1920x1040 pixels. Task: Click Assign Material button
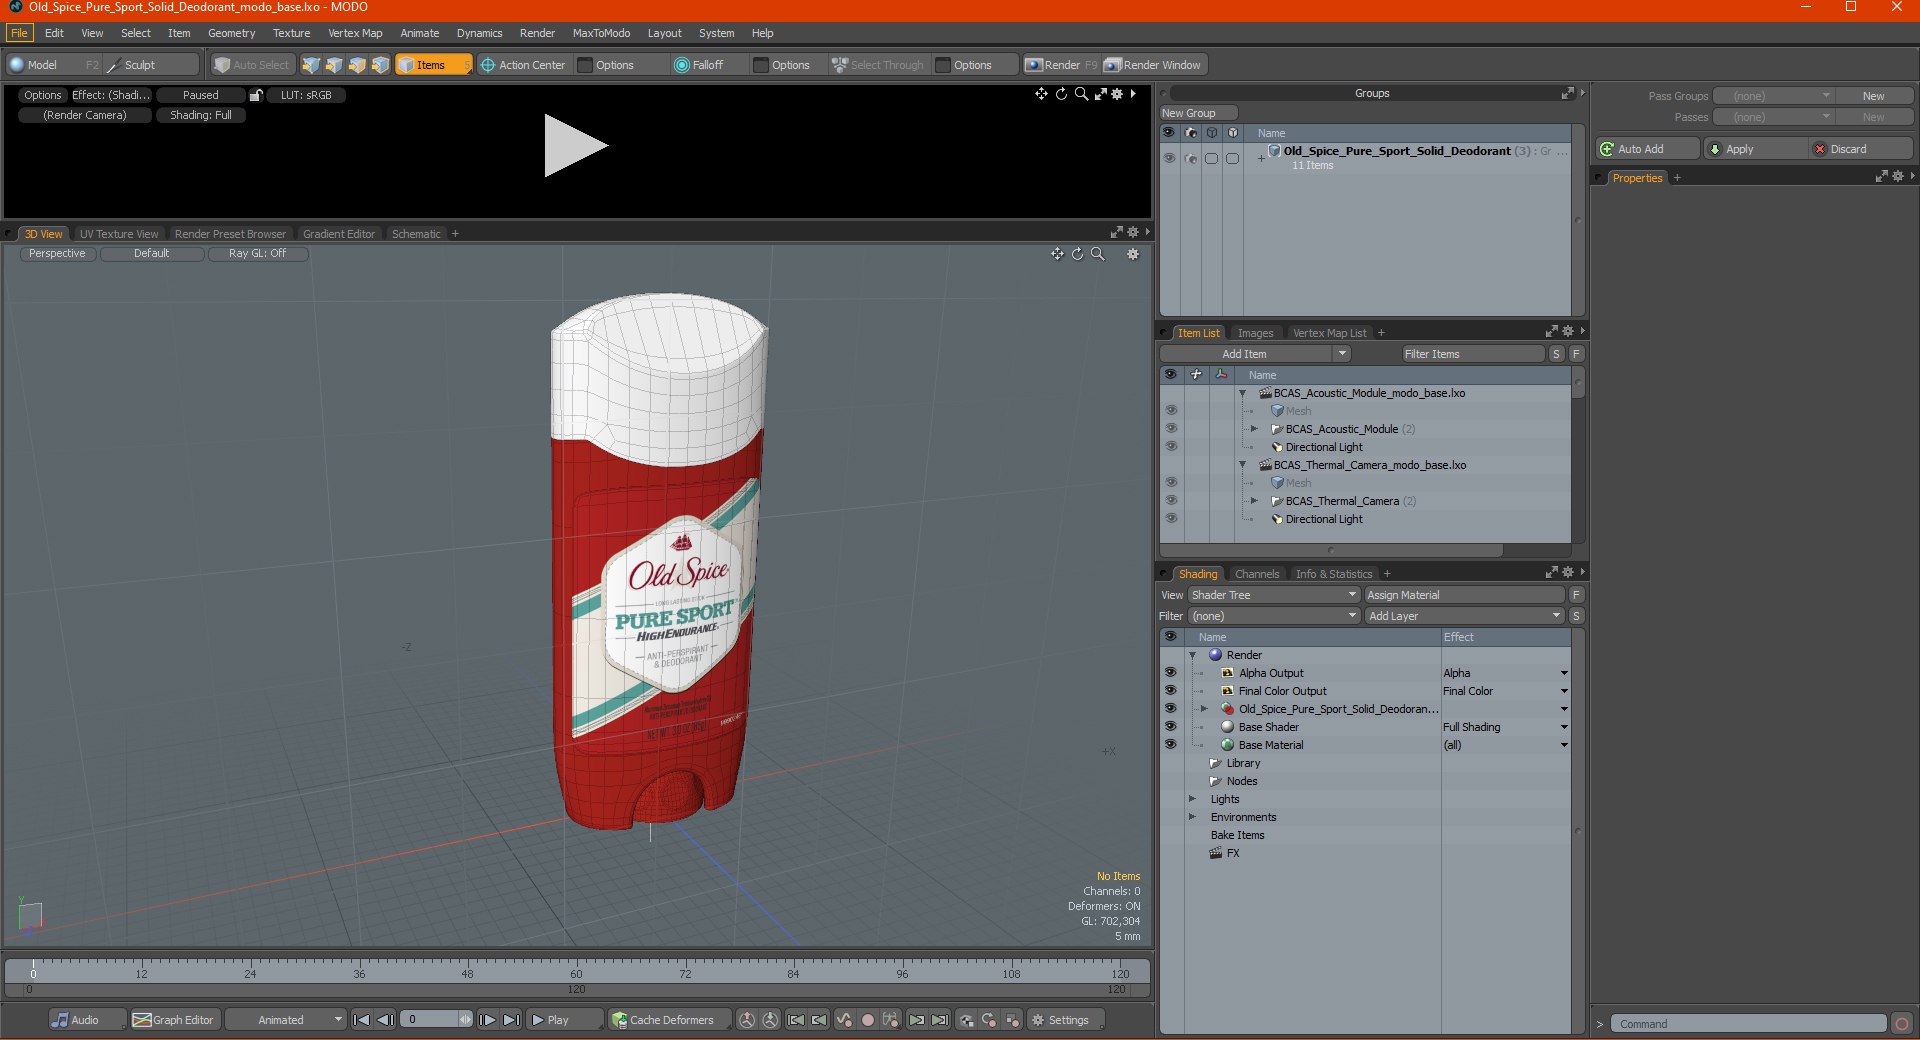pos(1464,595)
